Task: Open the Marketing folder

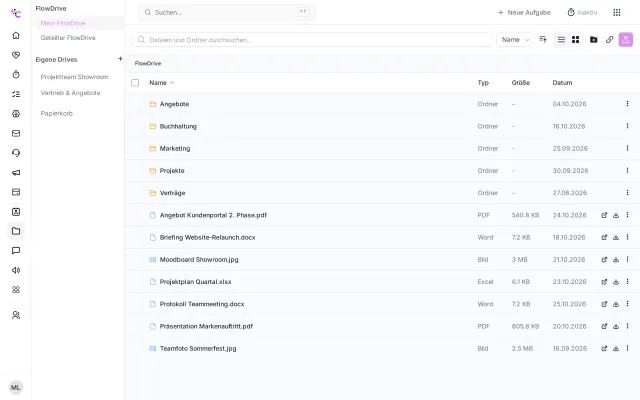Action: [175, 149]
